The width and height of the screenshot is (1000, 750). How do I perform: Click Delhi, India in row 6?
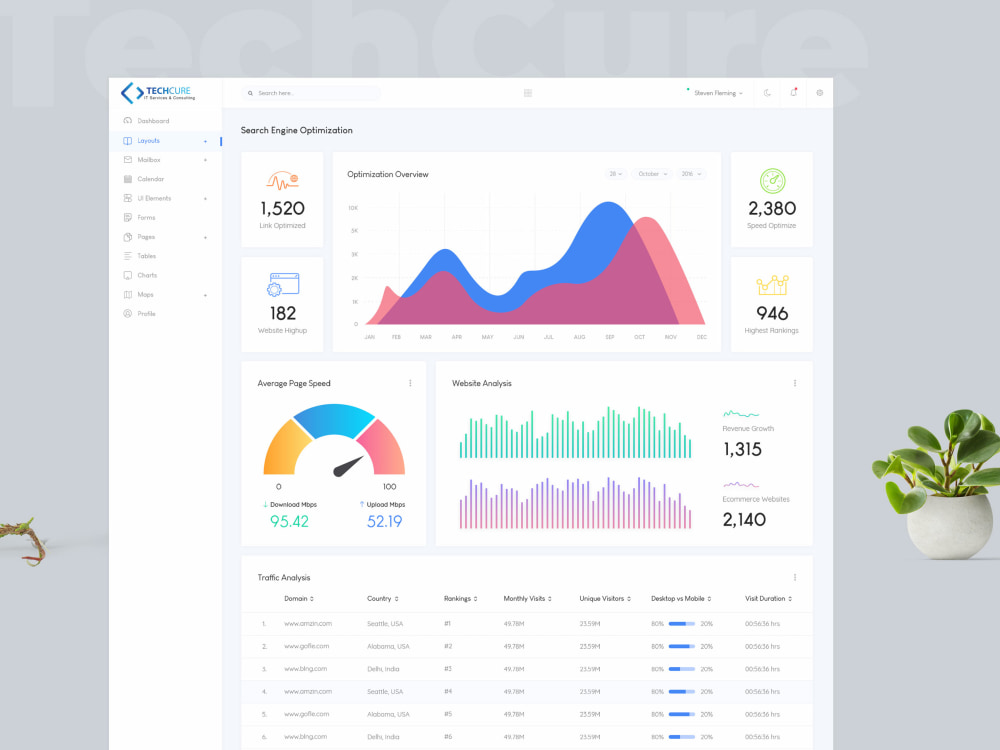(x=383, y=737)
